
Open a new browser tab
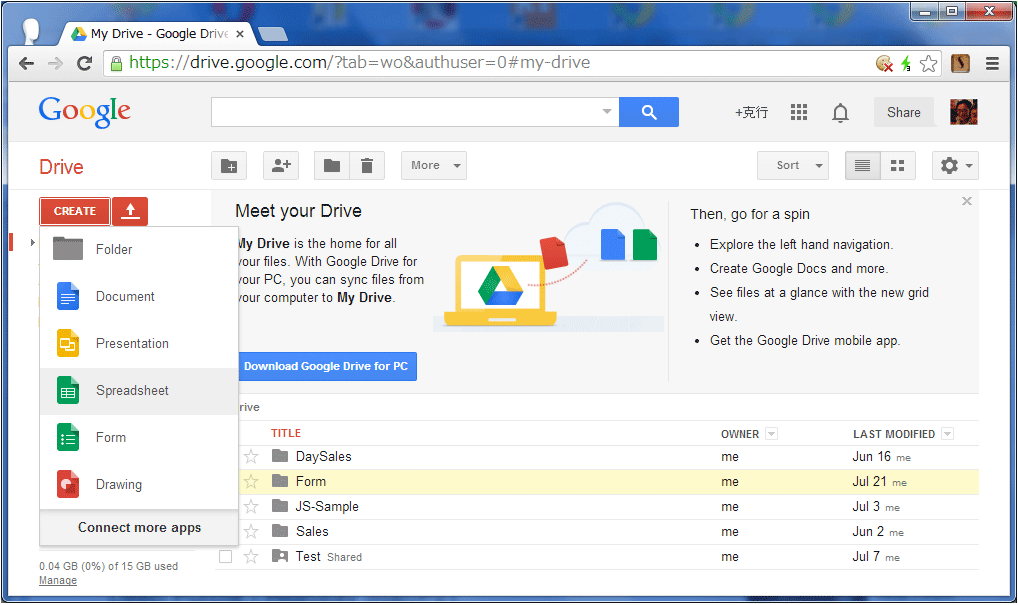273,34
